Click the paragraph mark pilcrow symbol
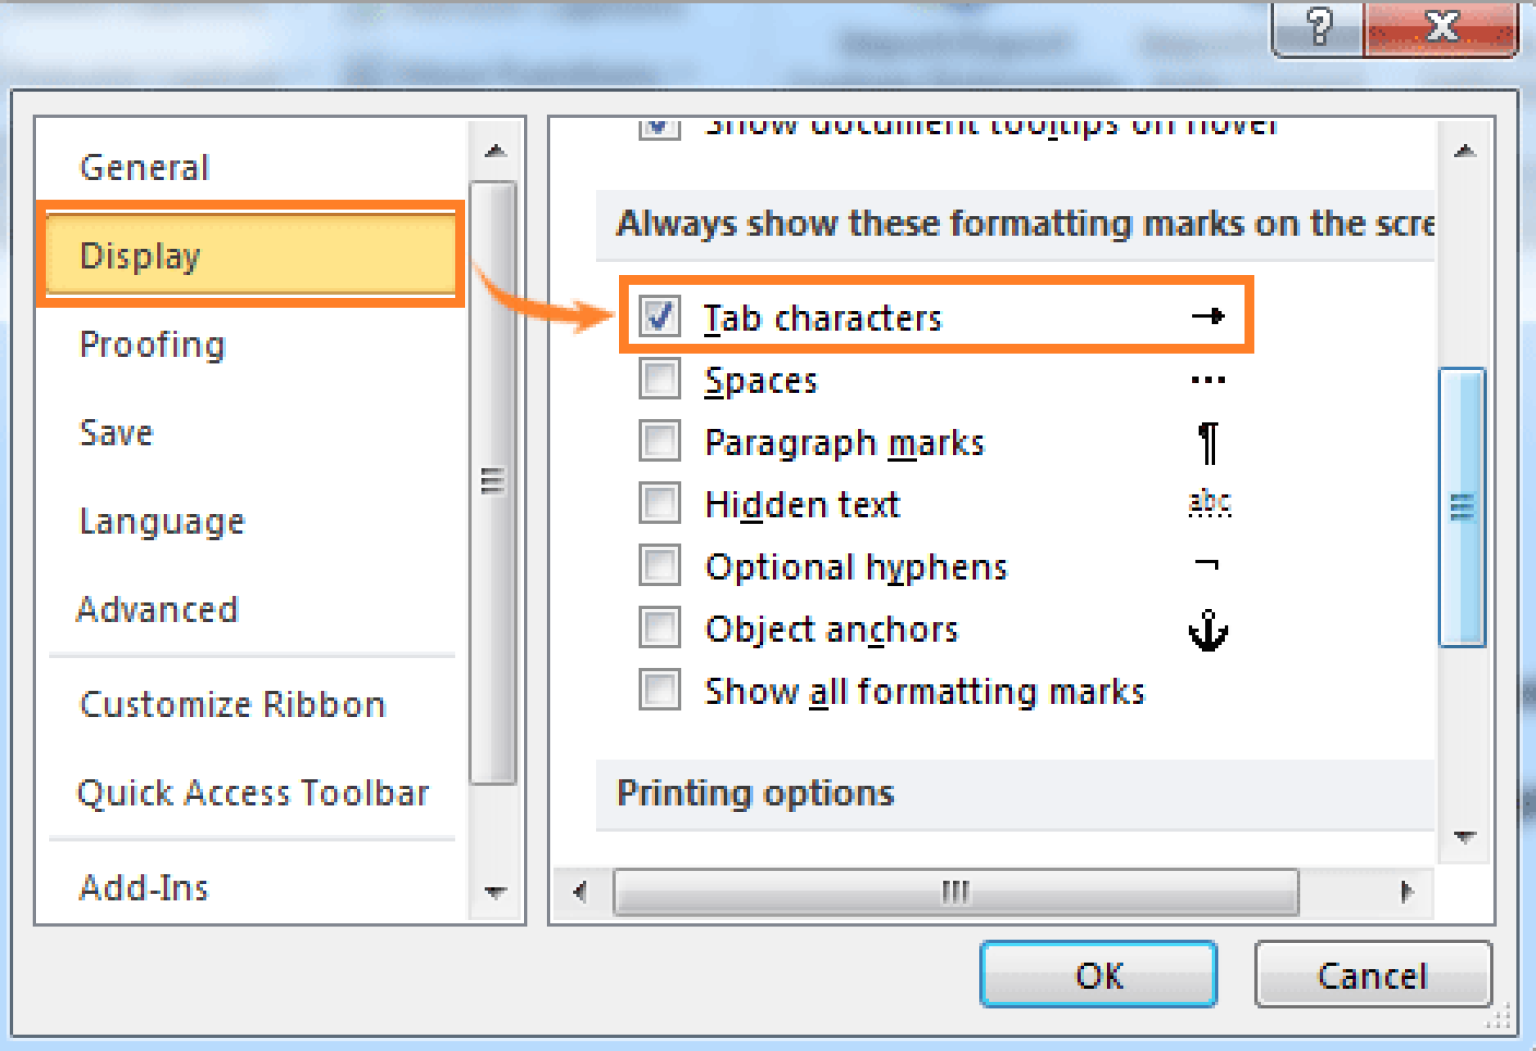1536x1051 pixels. click(x=1207, y=443)
